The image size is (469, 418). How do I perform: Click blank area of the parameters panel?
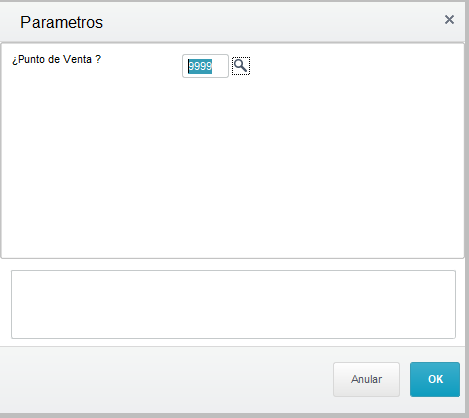[x=233, y=167]
